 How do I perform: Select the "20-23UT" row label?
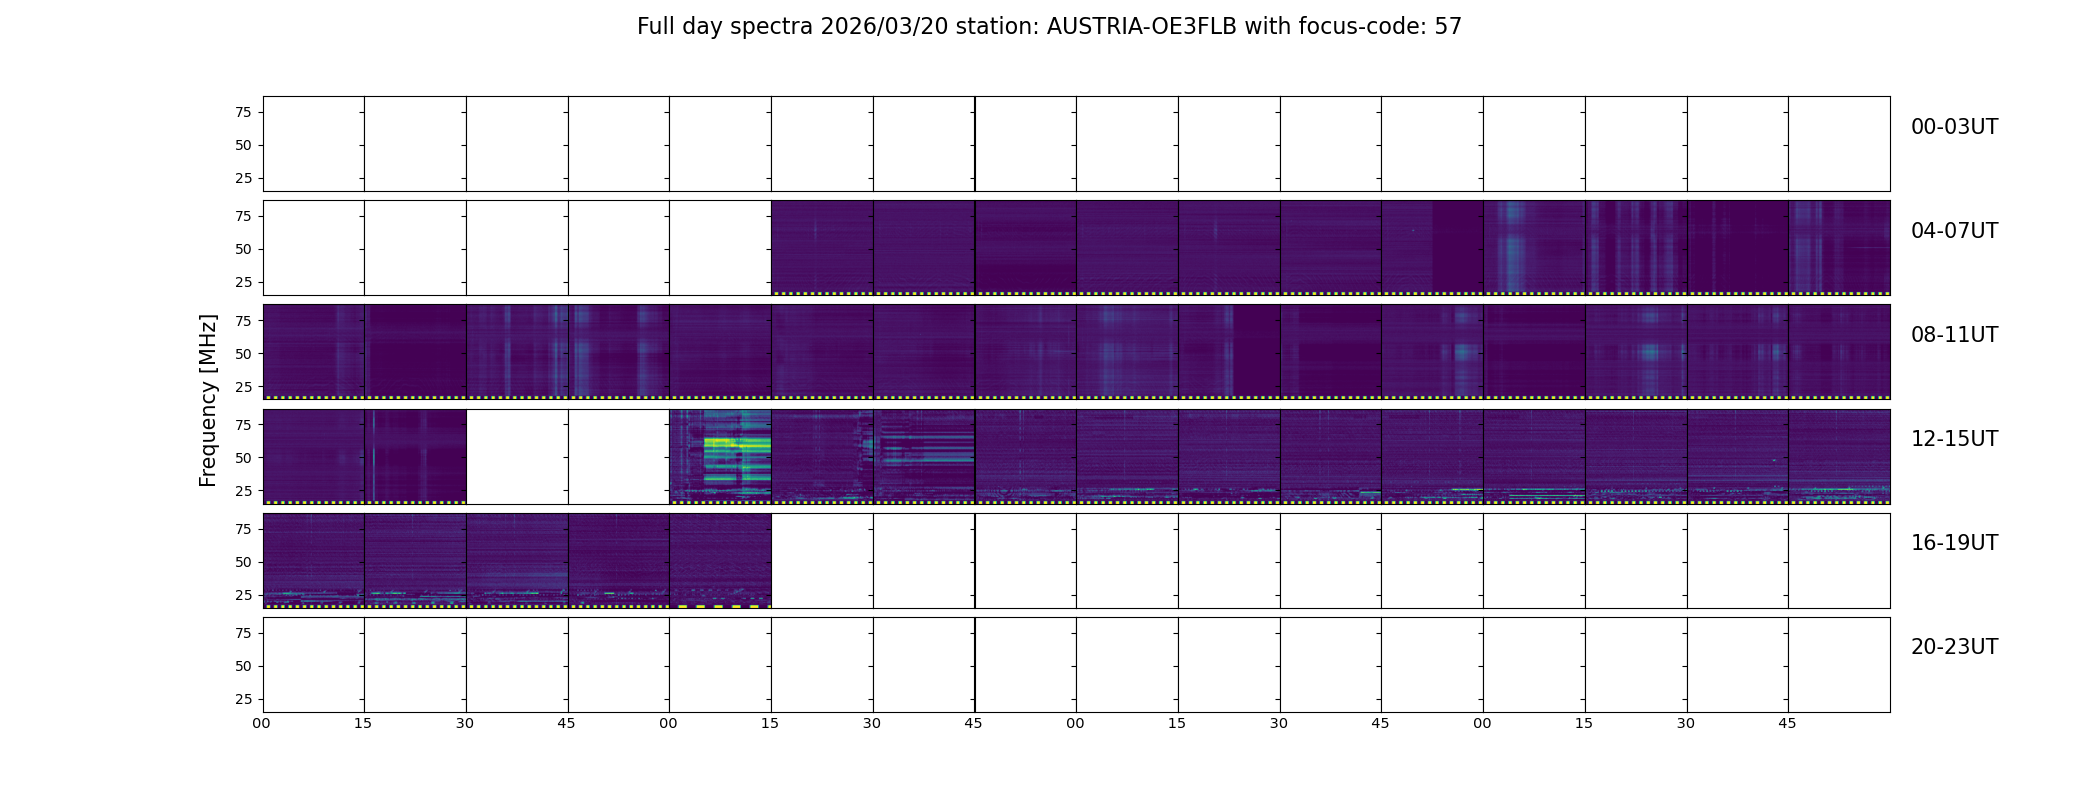point(1954,647)
